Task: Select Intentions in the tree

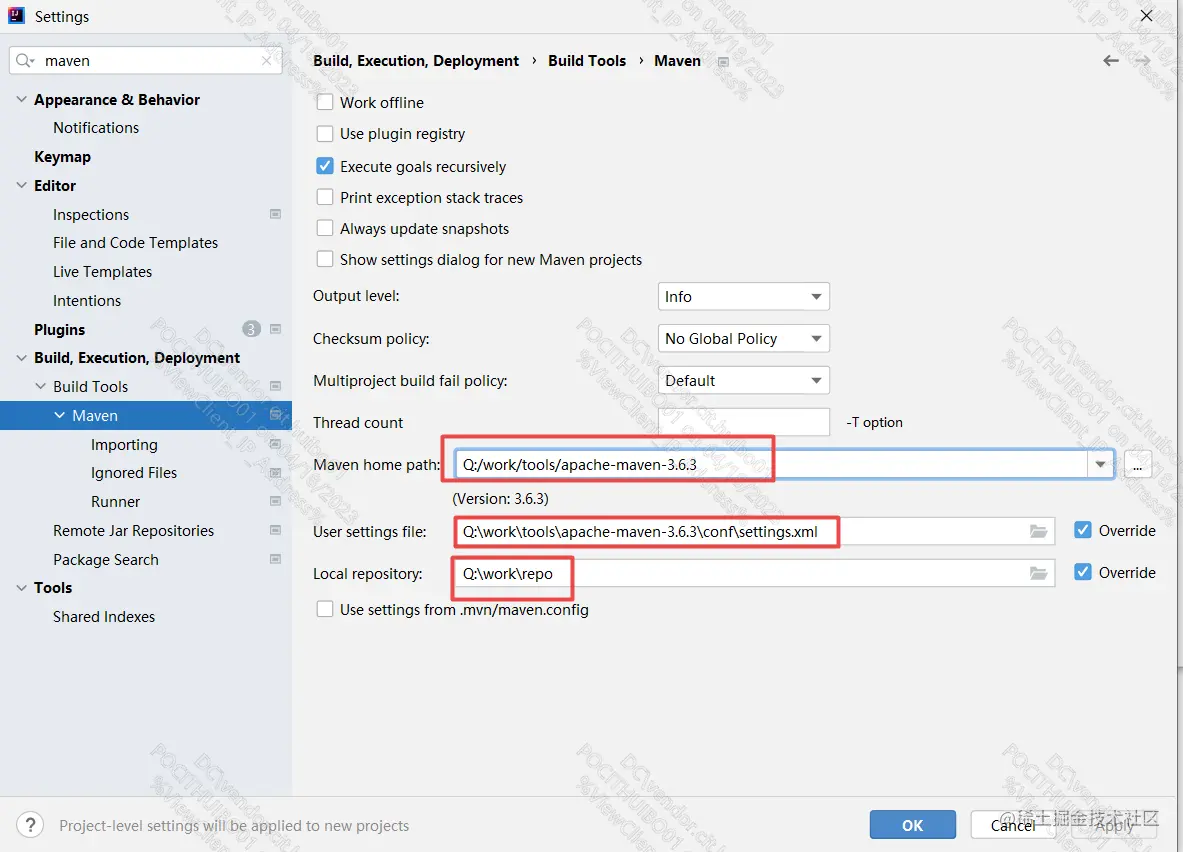Action: coord(87,300)
